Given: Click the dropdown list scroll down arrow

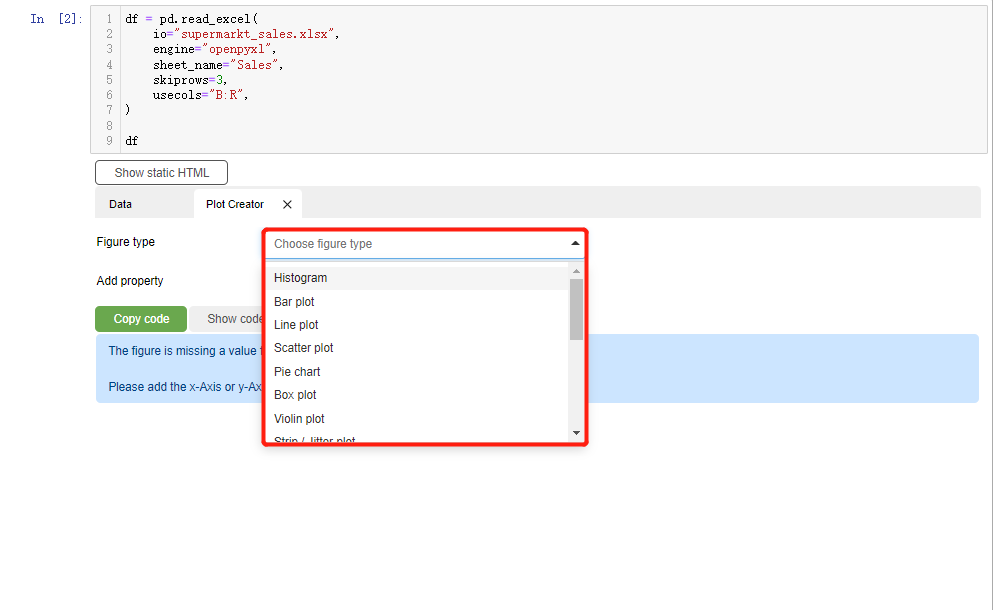Looking at the screenshot, I should click(576, 433).
